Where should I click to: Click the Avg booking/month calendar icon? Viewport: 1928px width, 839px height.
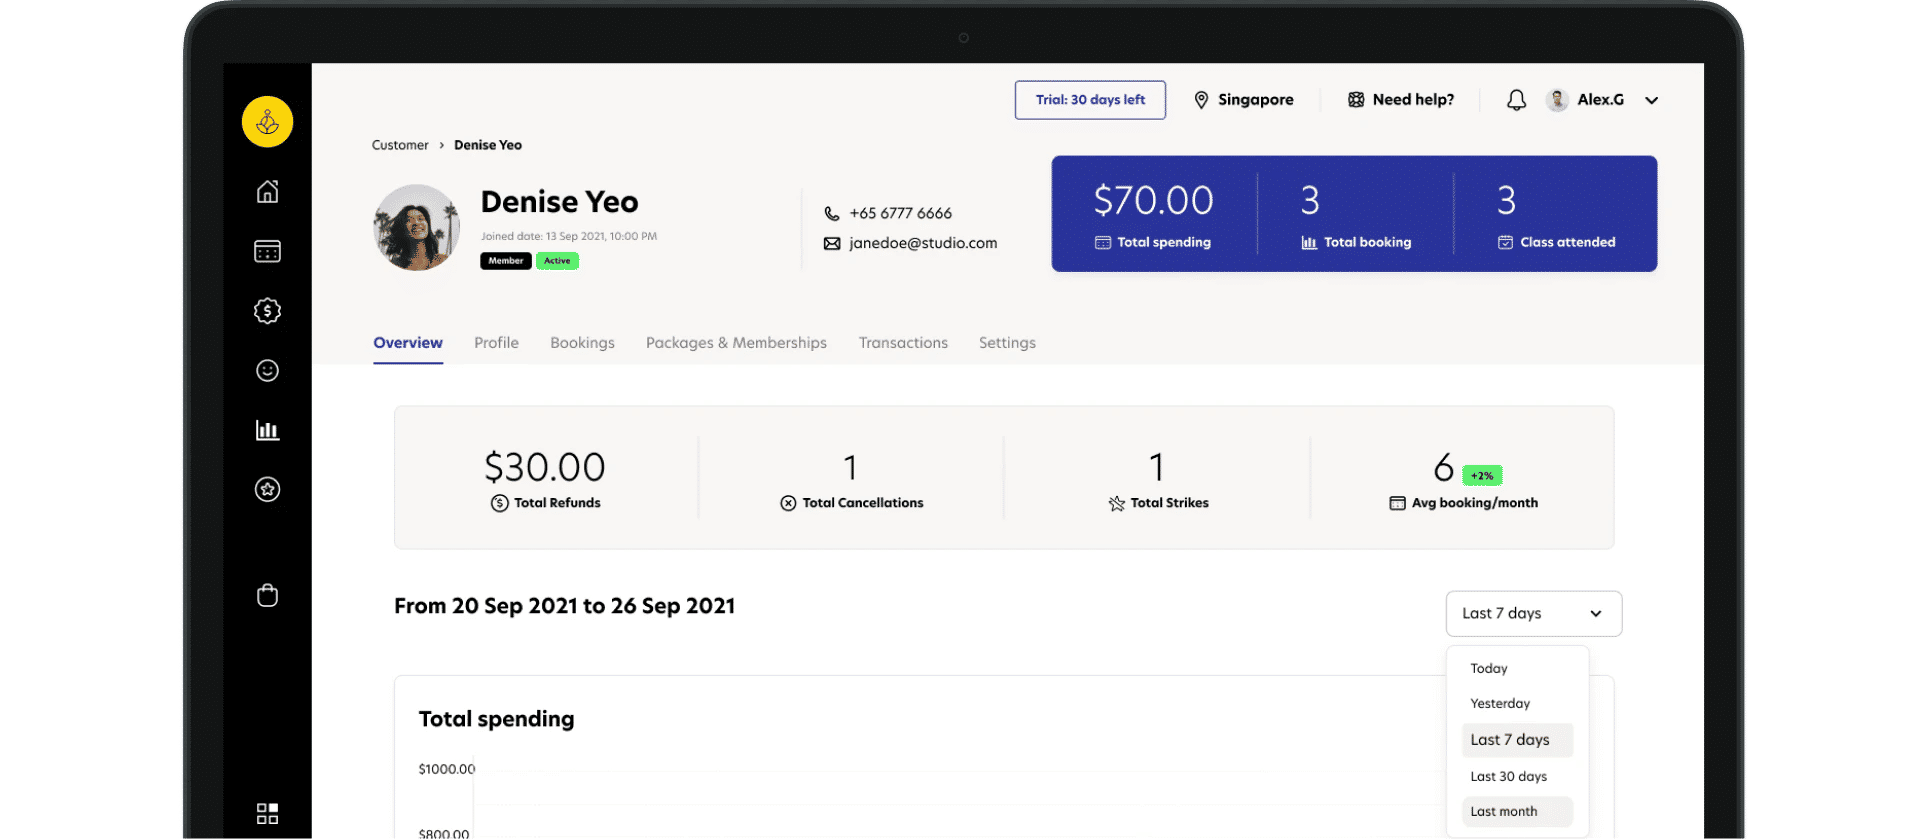click(x=1397, y=503)
